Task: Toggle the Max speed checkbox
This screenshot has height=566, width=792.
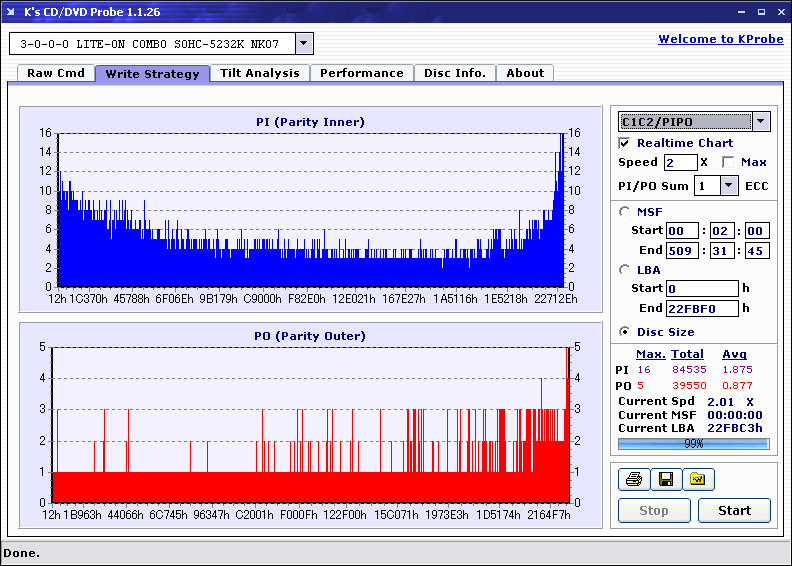Action: tap(728, 162)
